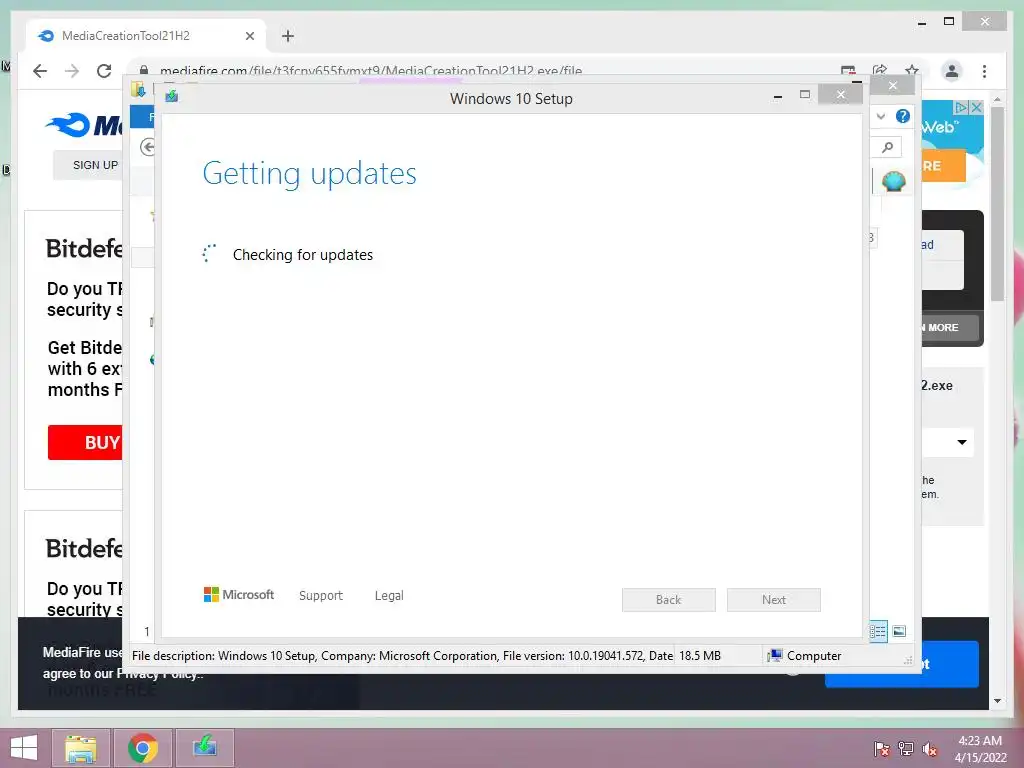Click the Chrome address bar URL
1024x768 pixels.
(x=371, y=71)
